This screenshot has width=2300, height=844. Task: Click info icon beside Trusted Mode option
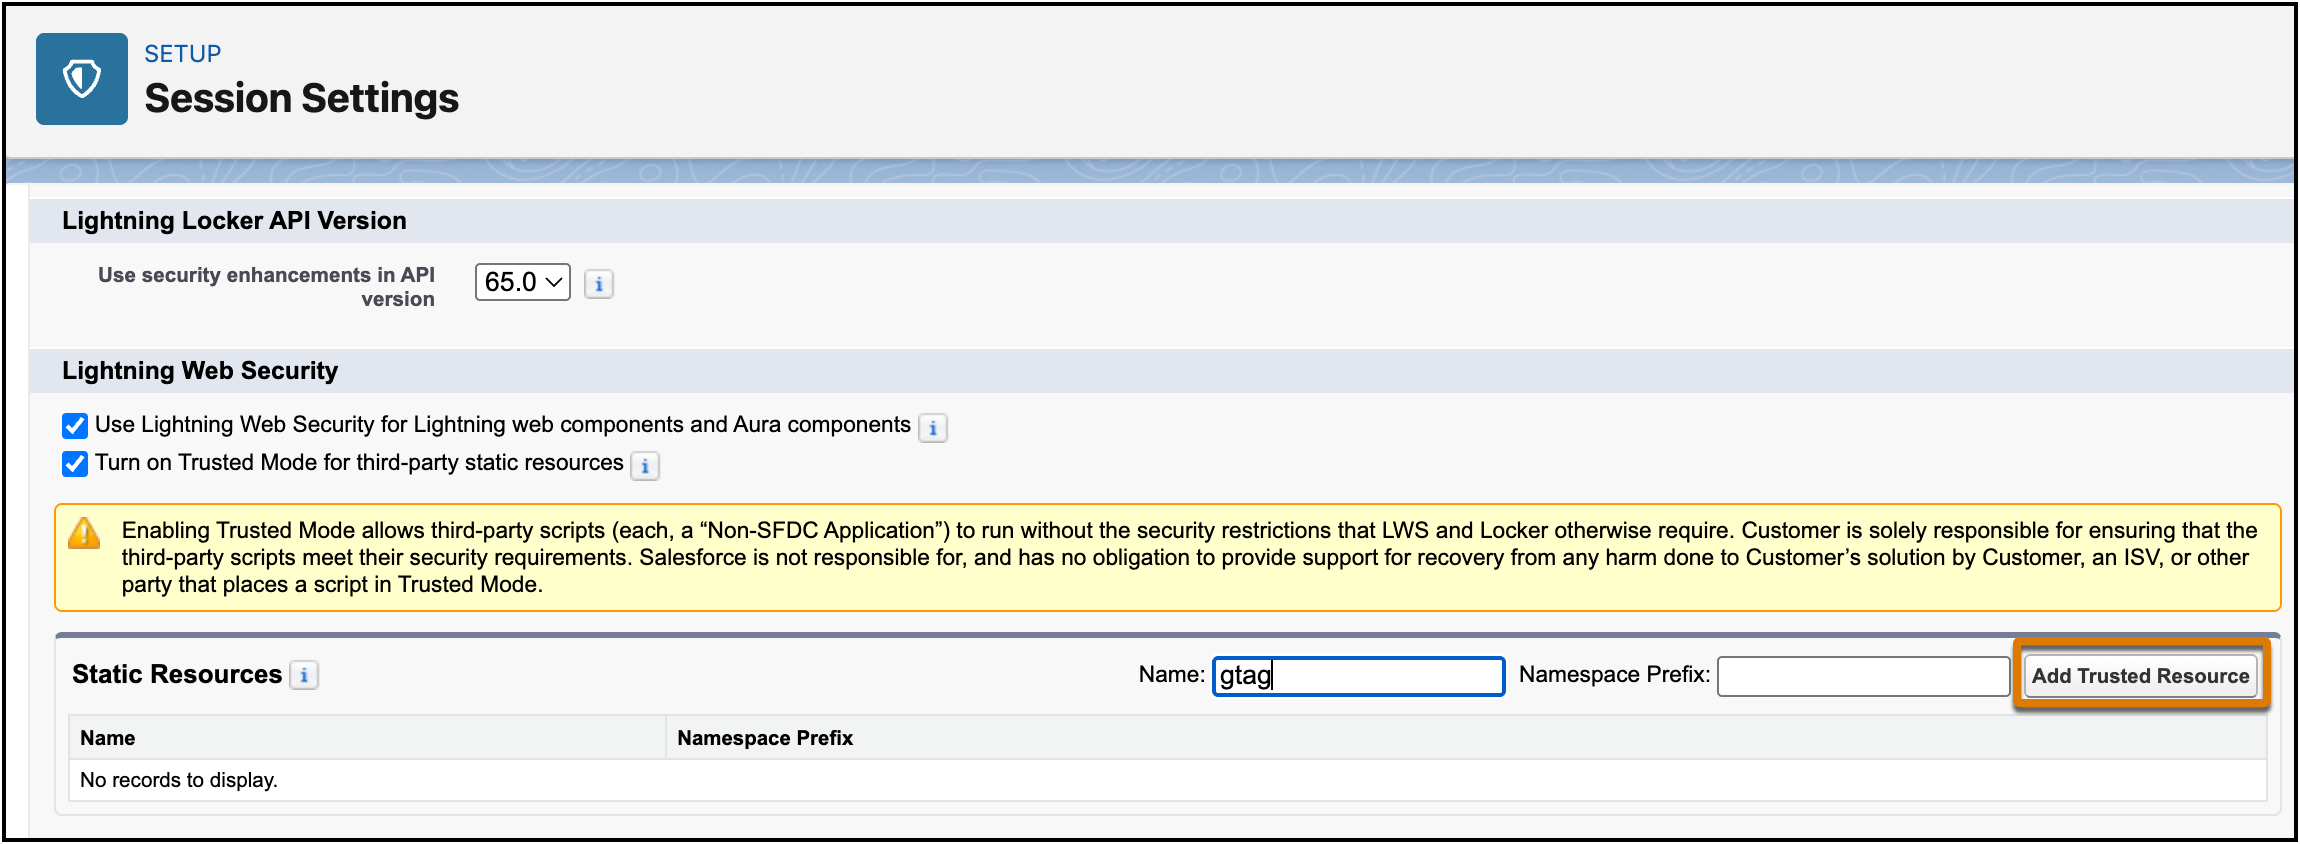click(646, 465)
